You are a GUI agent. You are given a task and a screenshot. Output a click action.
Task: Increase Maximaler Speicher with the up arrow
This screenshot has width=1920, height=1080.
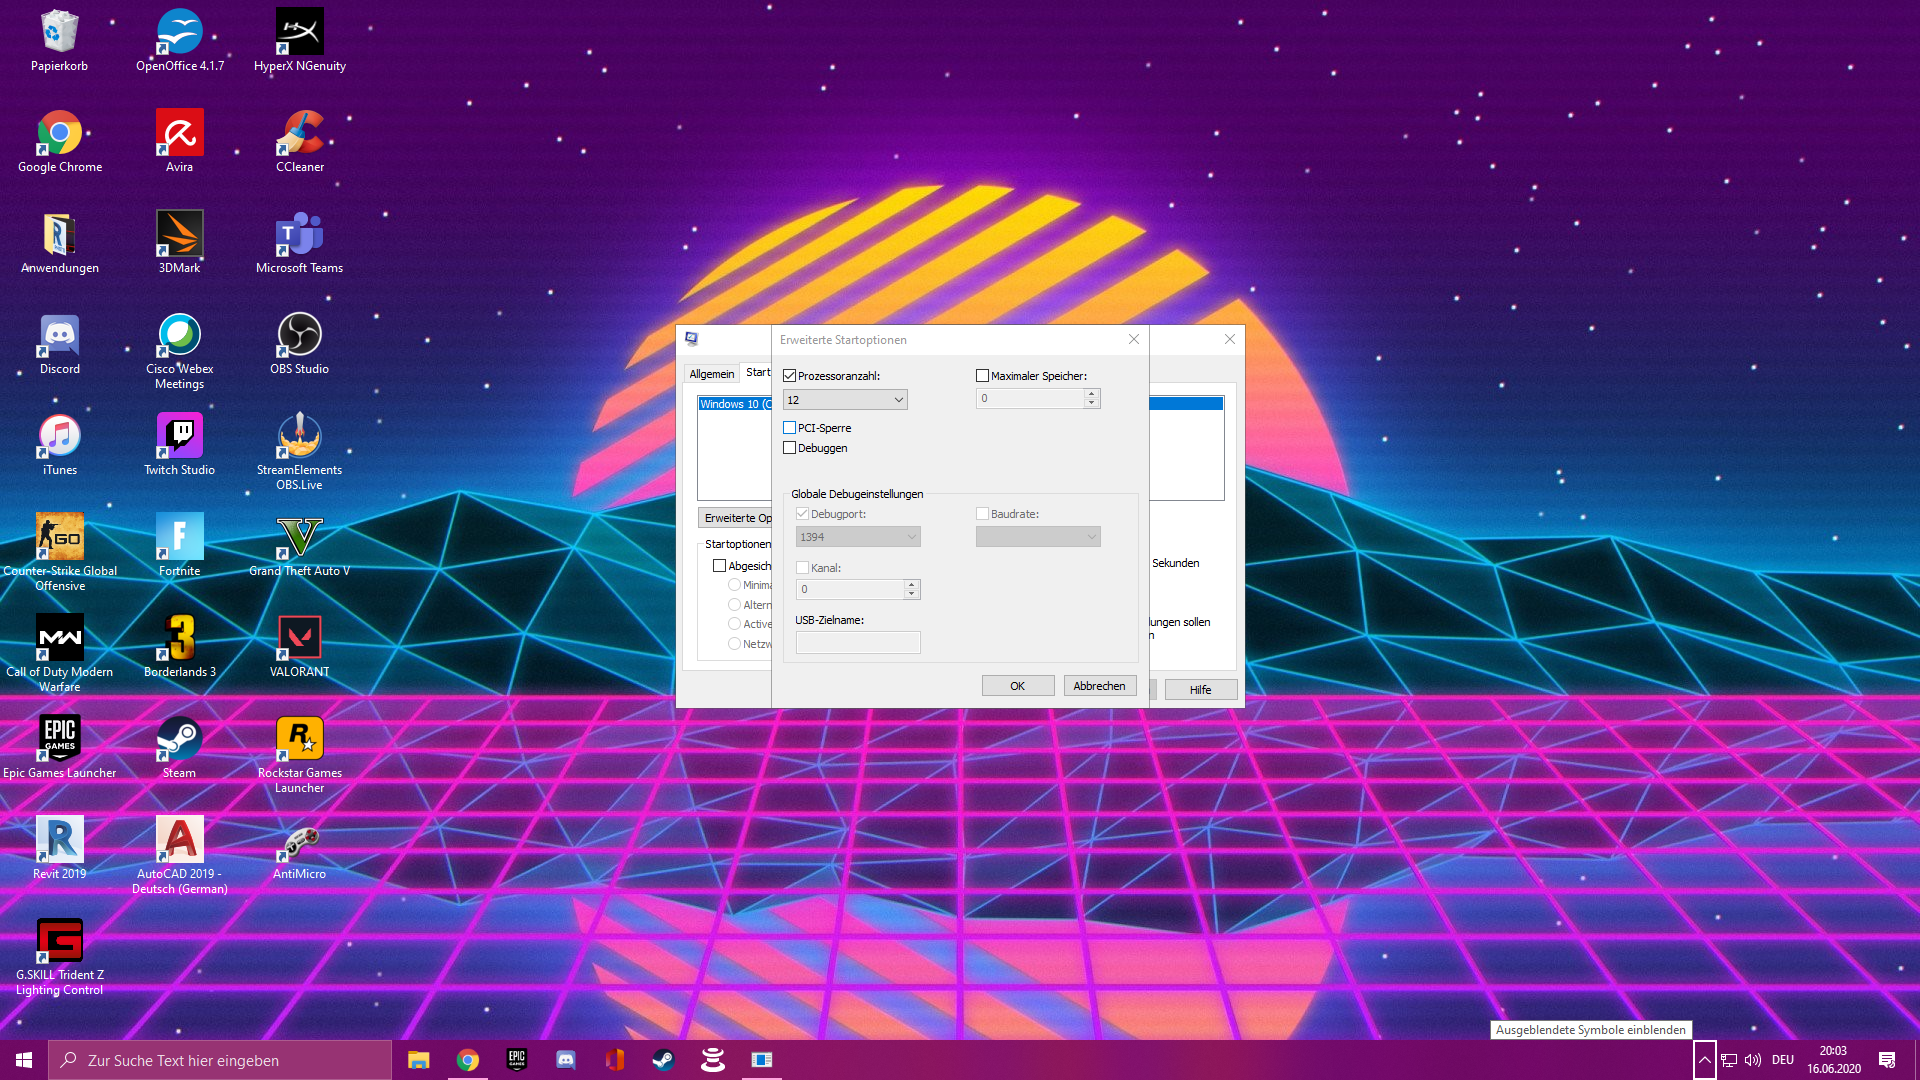point(1092,394)
